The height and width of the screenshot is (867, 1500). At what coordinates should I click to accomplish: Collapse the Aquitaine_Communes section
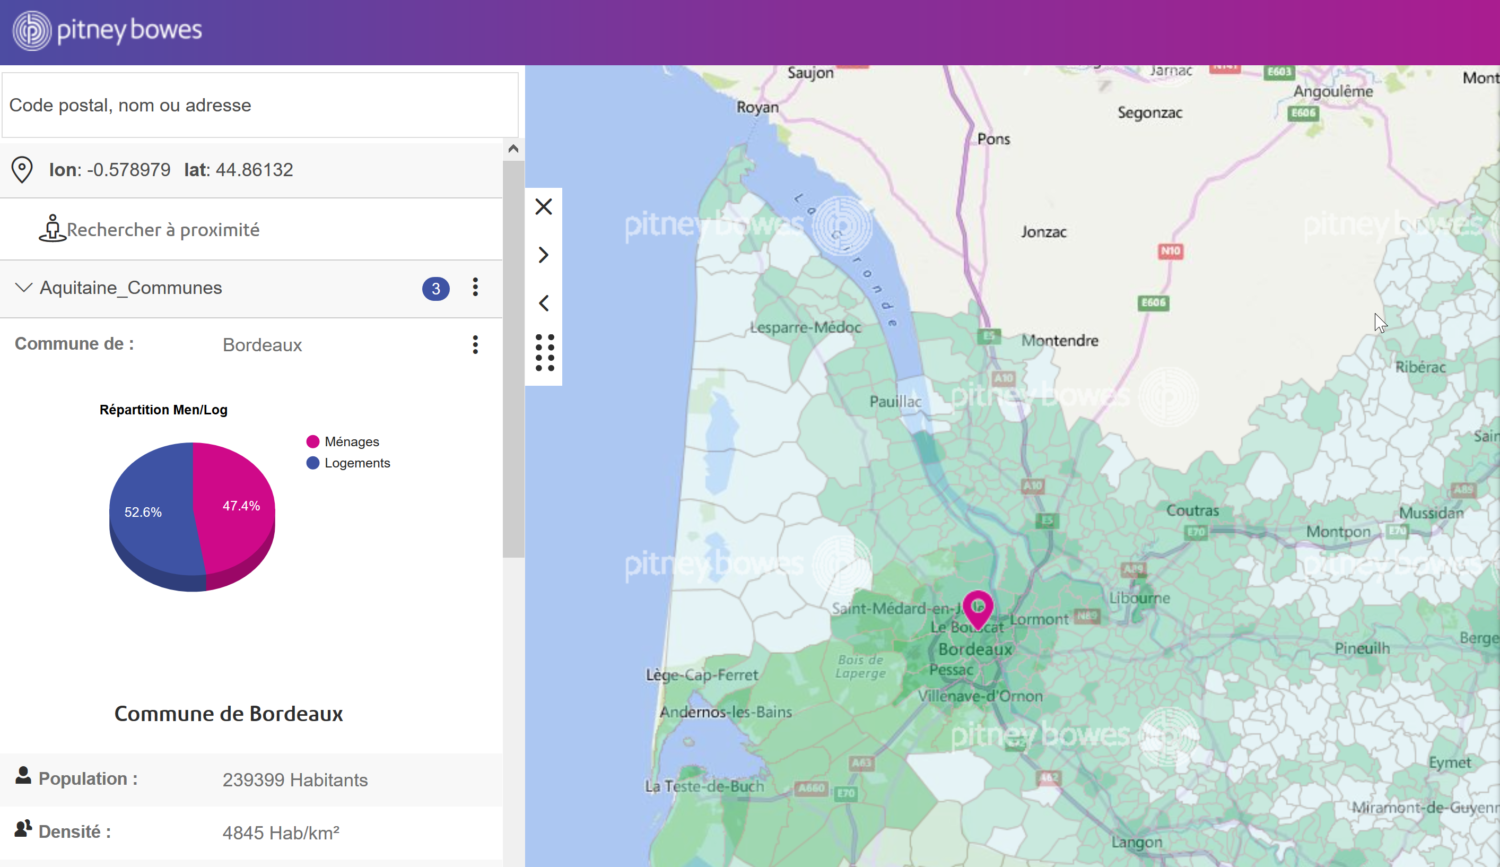click(24, 288)
